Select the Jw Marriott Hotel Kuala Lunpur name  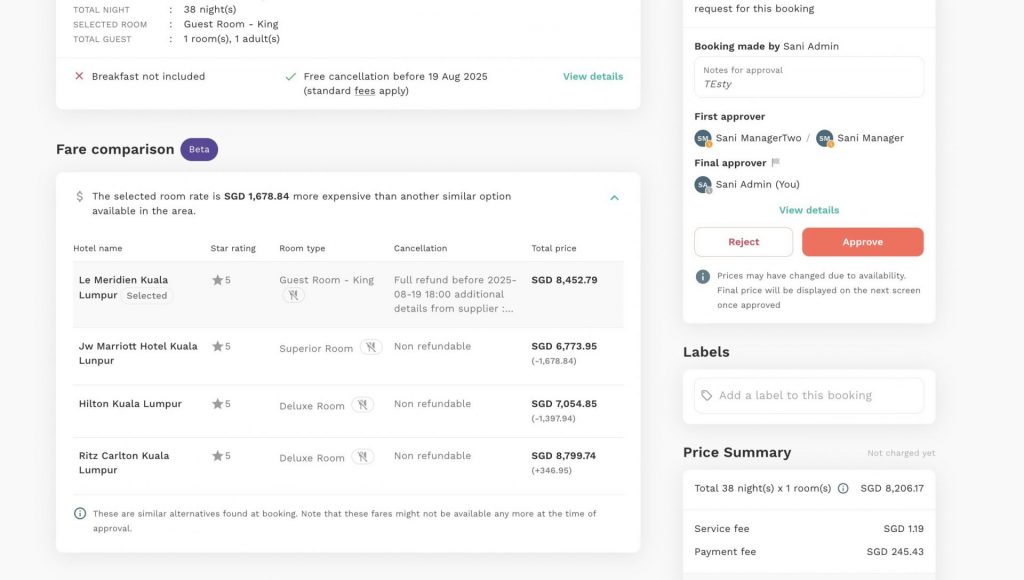pyautogui.click(x=138, y=353)
